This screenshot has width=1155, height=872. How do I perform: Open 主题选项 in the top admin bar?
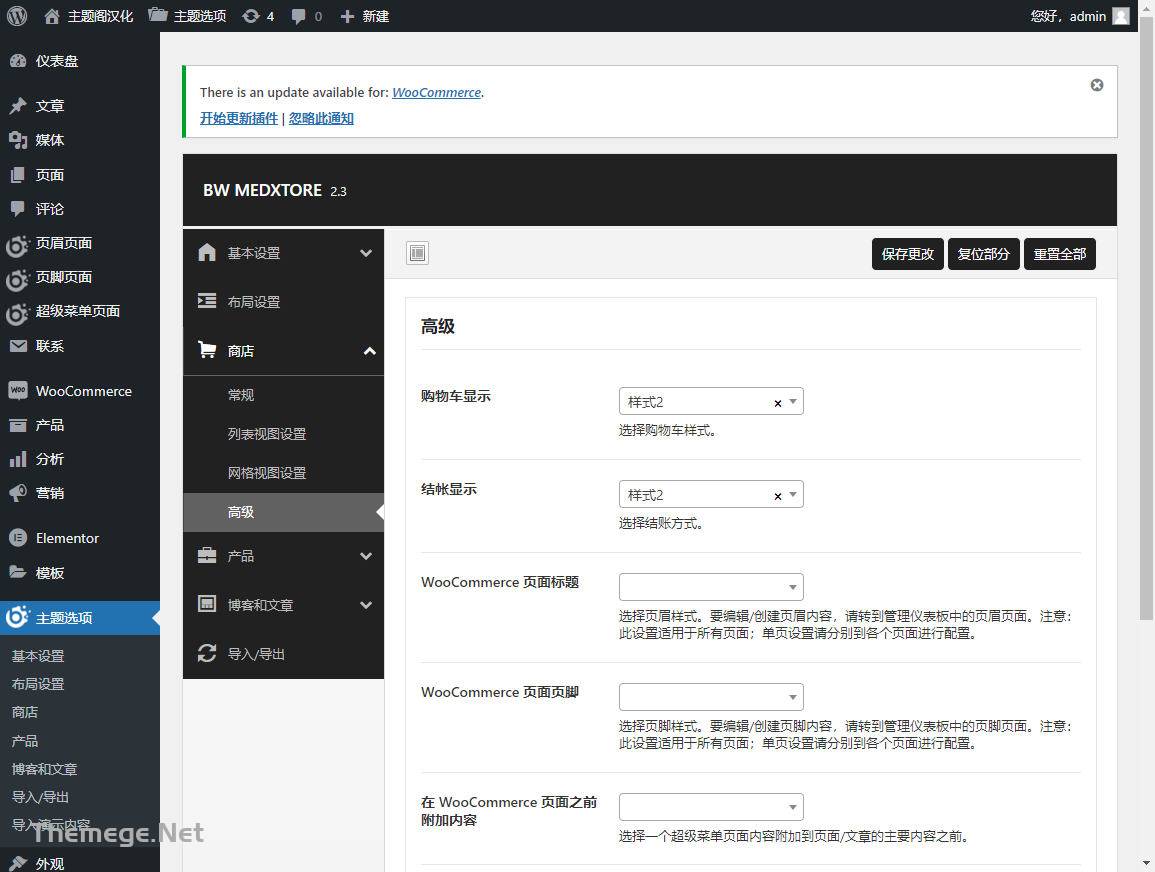(x=187, y=16)
